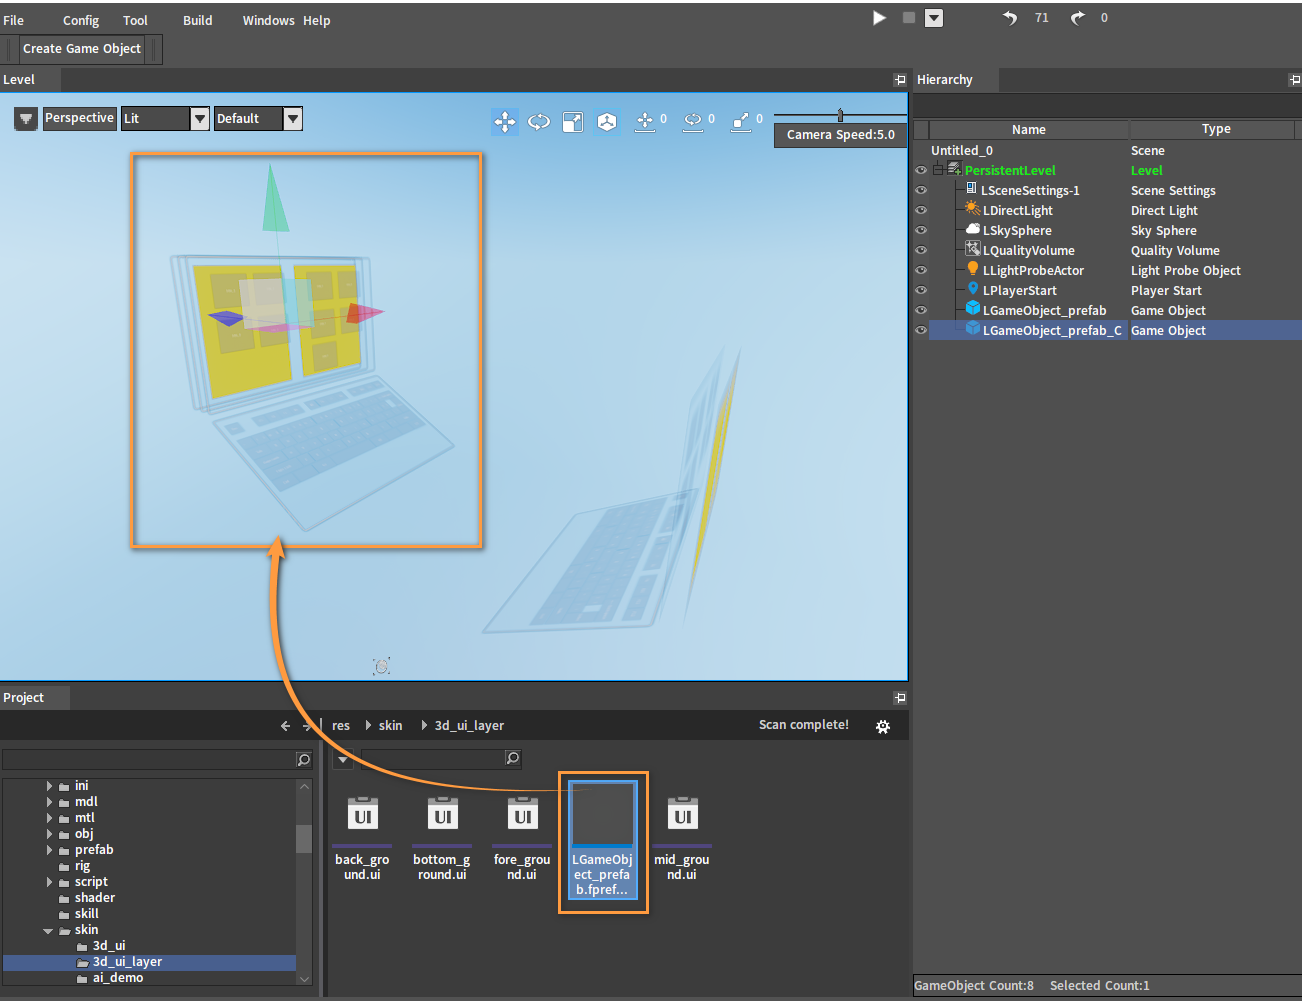Open the Tool menu
Viewport: 1302px width, 1001px height.
click(x=135, y=20)
